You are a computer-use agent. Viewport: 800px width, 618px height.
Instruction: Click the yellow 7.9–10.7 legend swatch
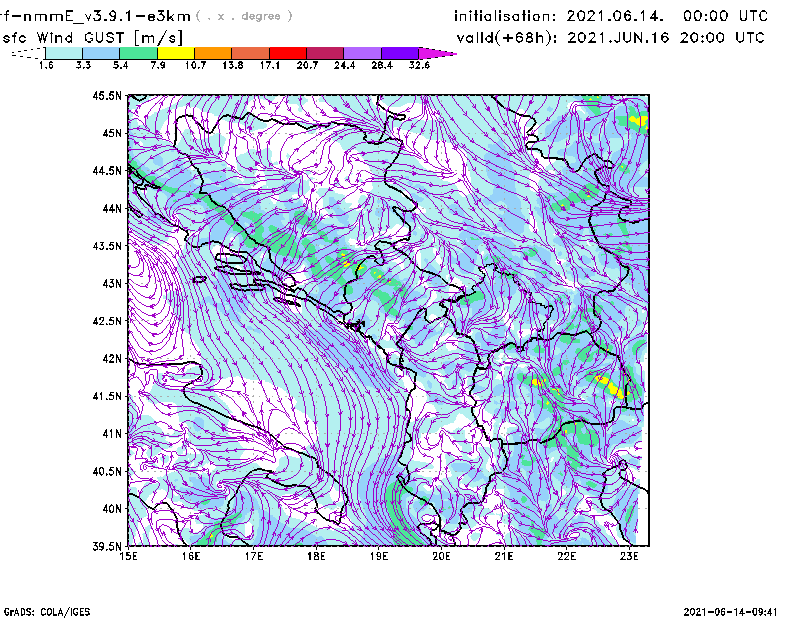[x=176, y=53]
